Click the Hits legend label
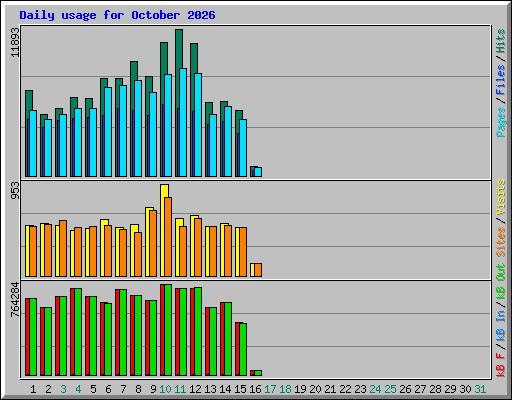This screenshot has width=512, height=400. click(x=501, y=41)
